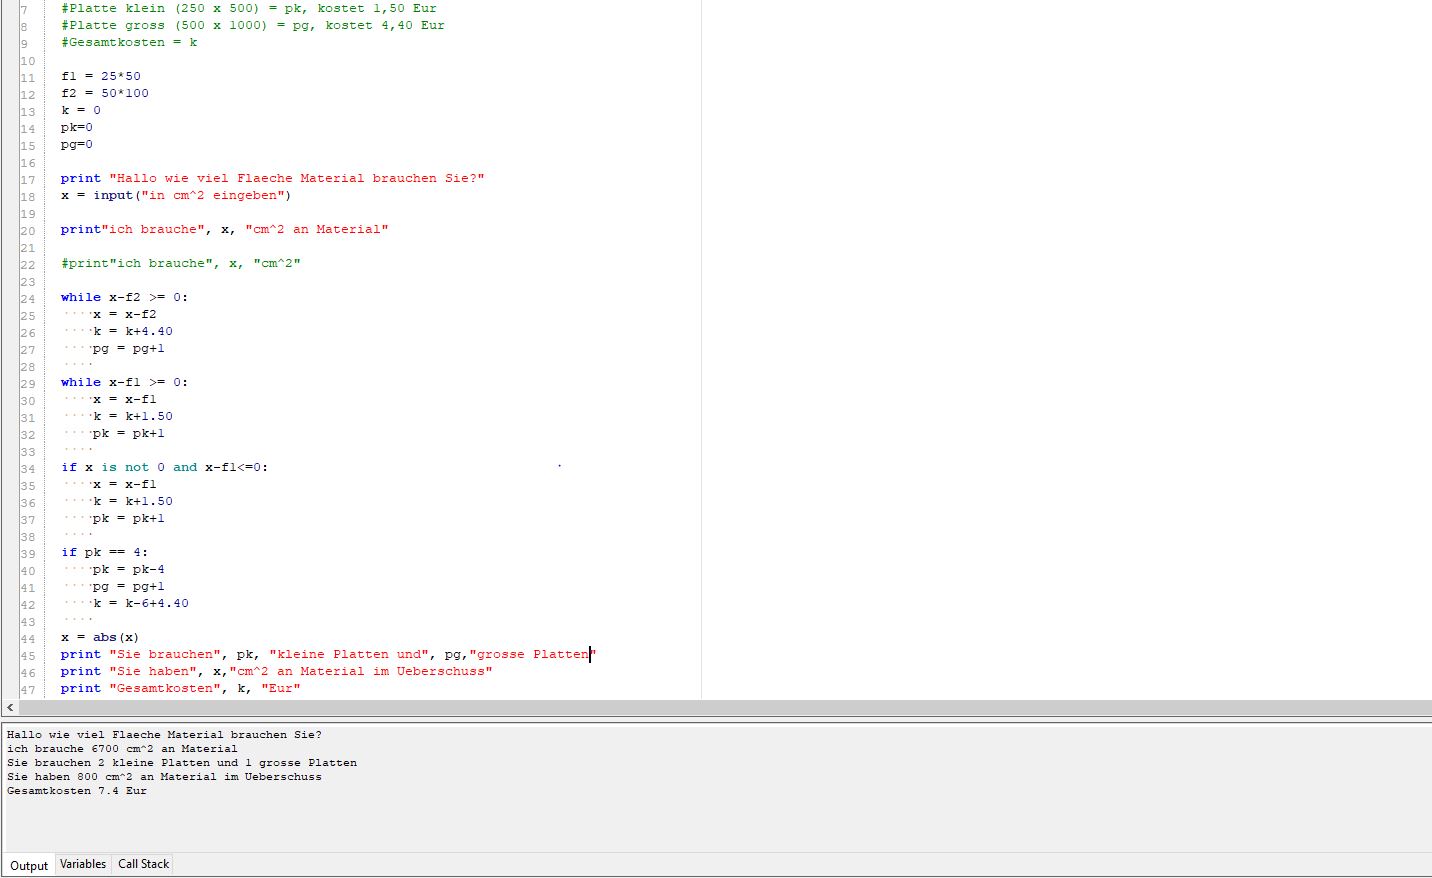Switch to the Variables tab
Viewport: 1432px width, 878px height.
tap(83, 864)
